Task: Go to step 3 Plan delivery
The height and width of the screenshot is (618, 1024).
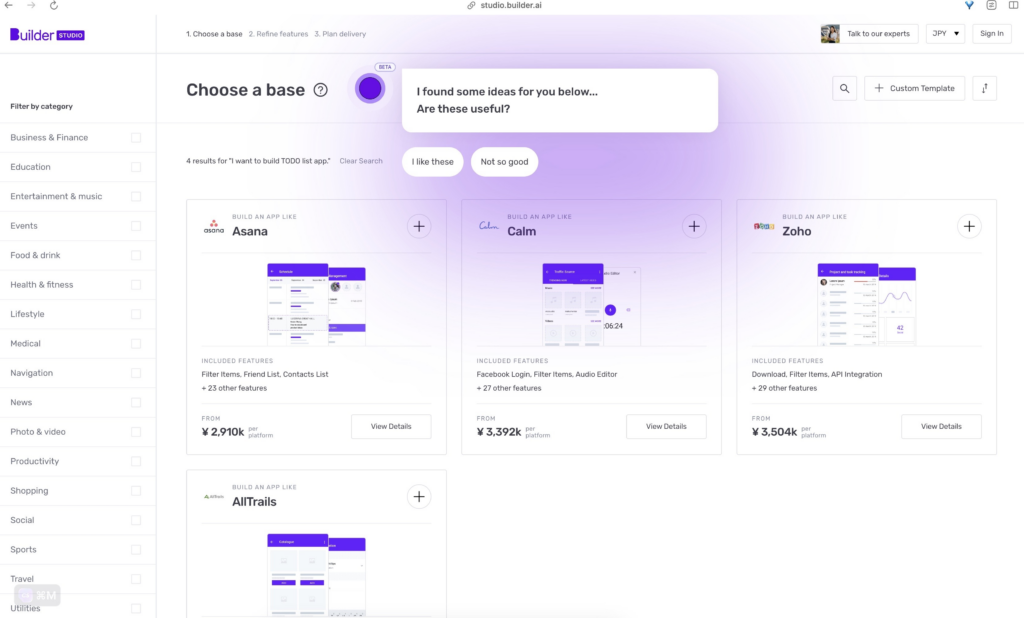Action: [x=340, y=34]
